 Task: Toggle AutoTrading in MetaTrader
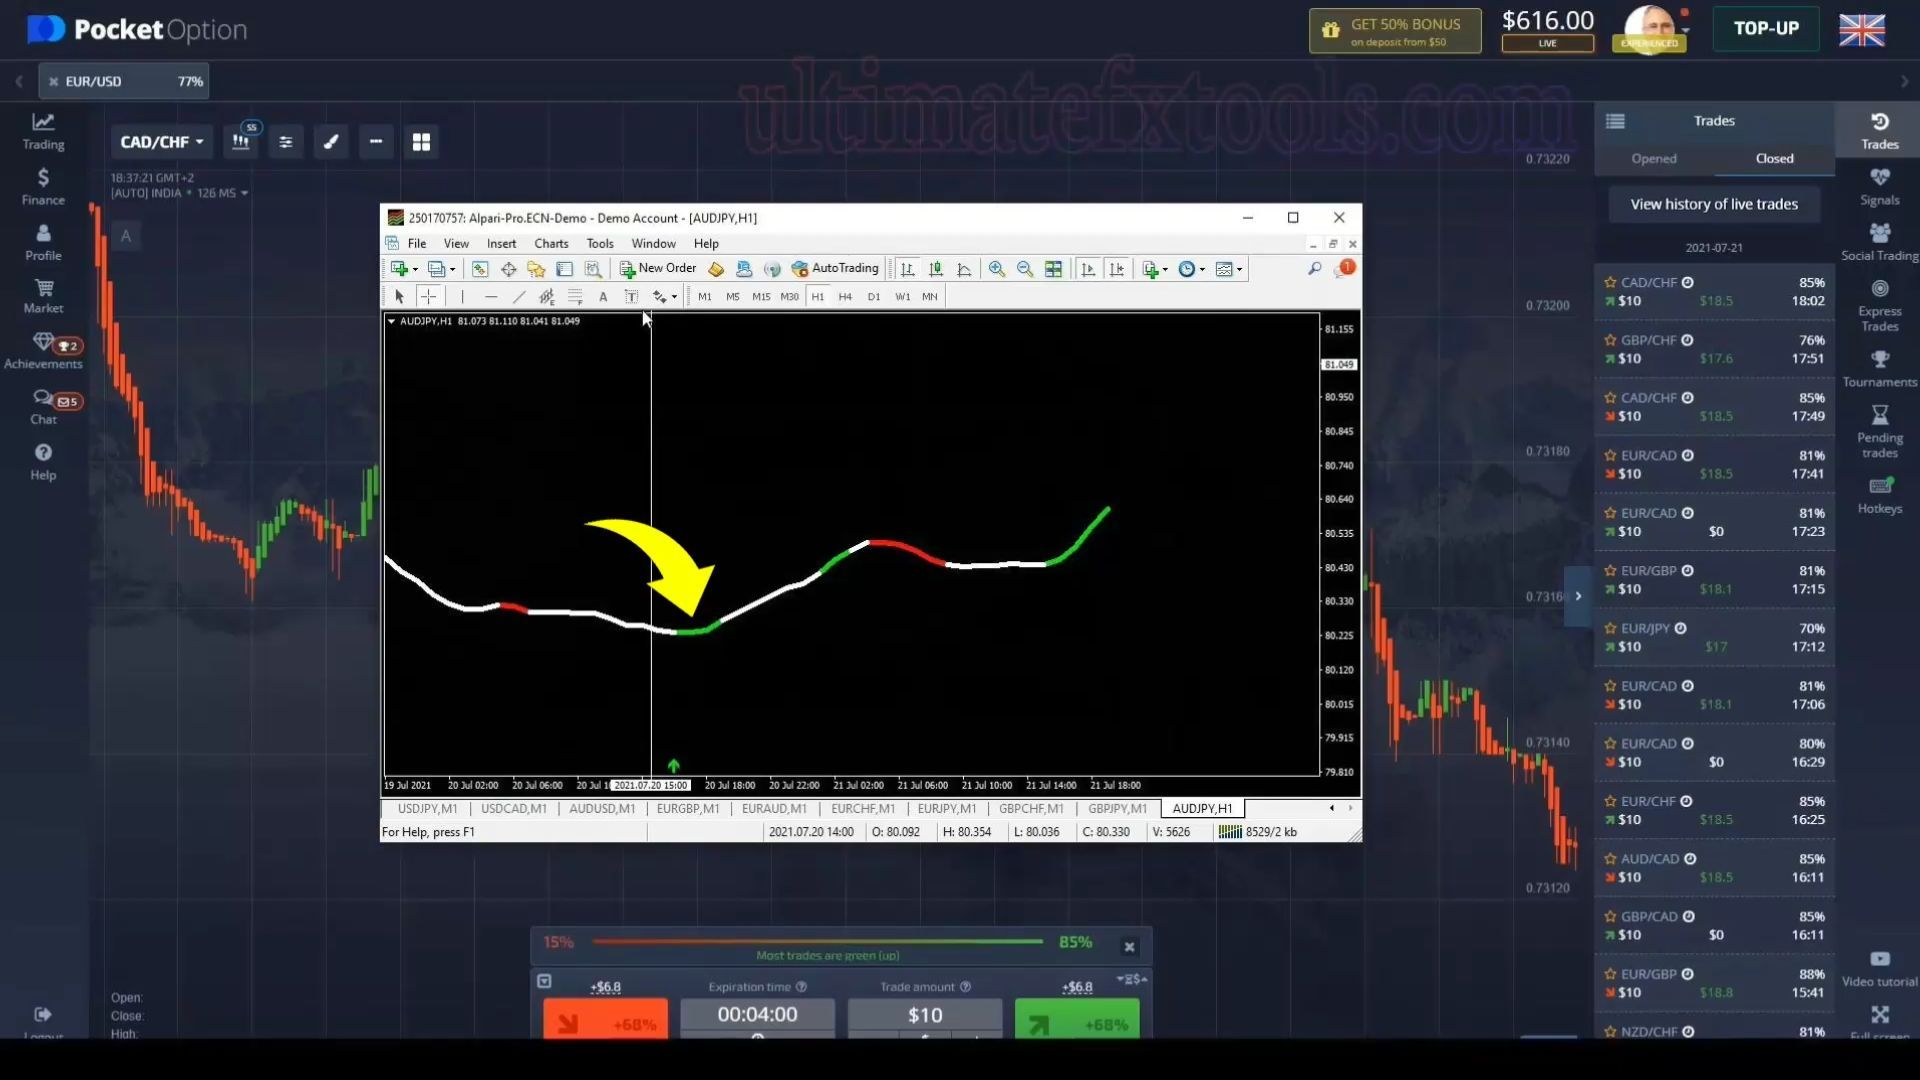pyautogui.click(x=835, y=268)
